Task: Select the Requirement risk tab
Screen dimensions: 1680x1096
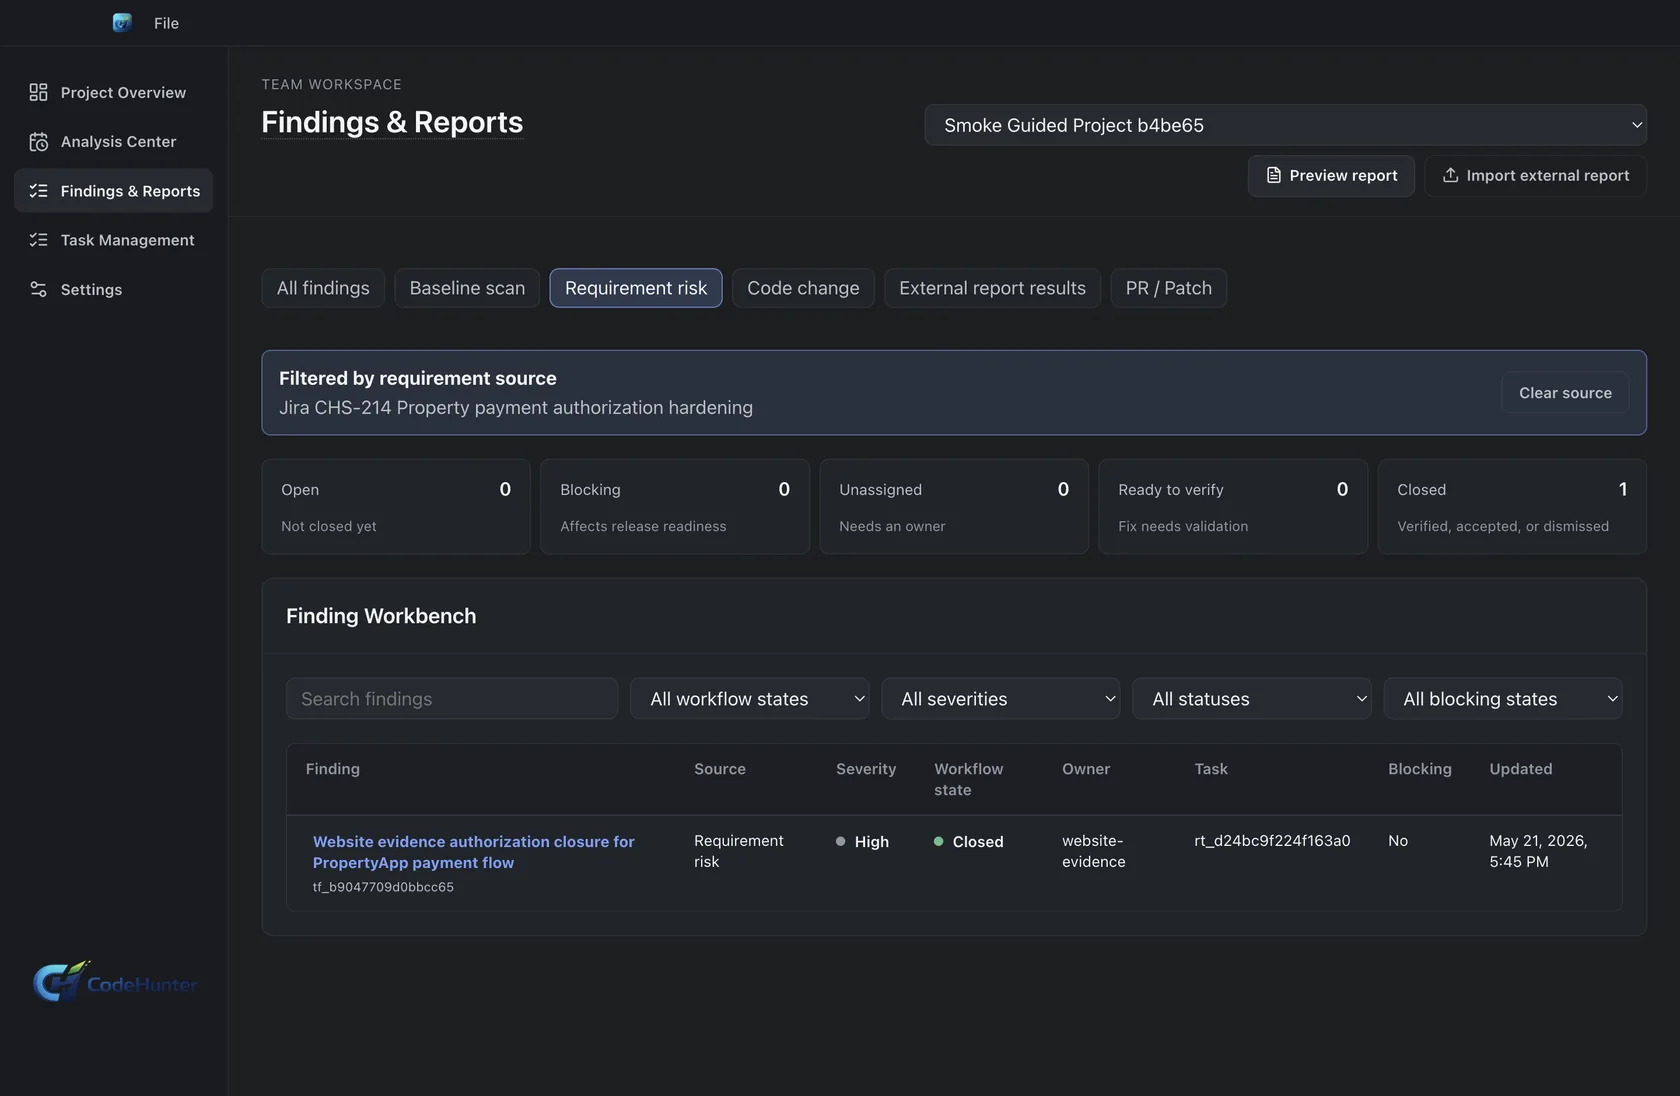Action: 636,288
